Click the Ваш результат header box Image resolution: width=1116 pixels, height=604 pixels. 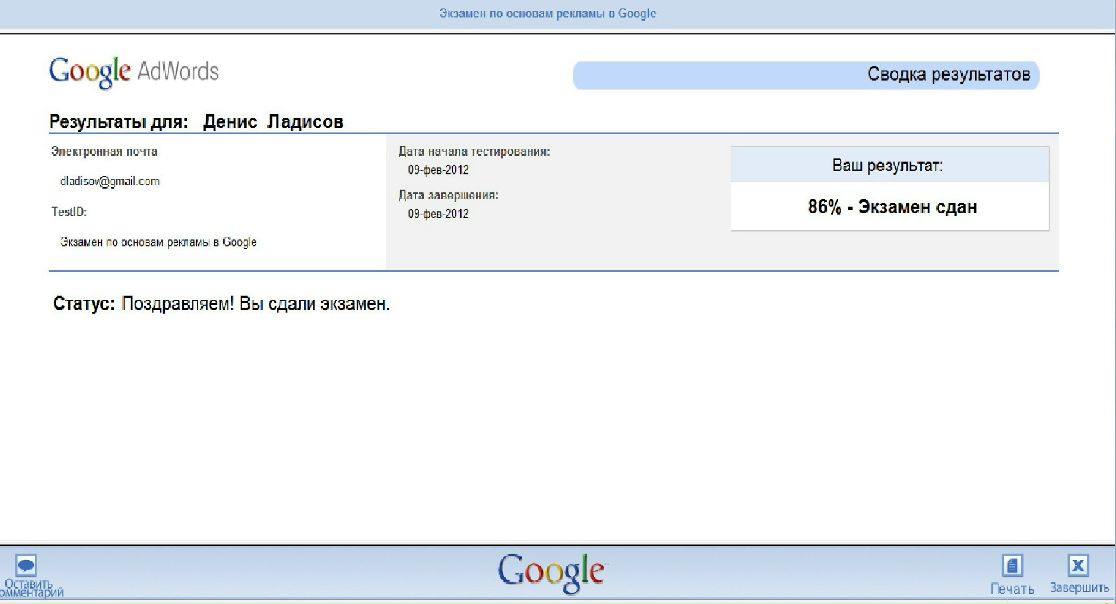point(889,164)
